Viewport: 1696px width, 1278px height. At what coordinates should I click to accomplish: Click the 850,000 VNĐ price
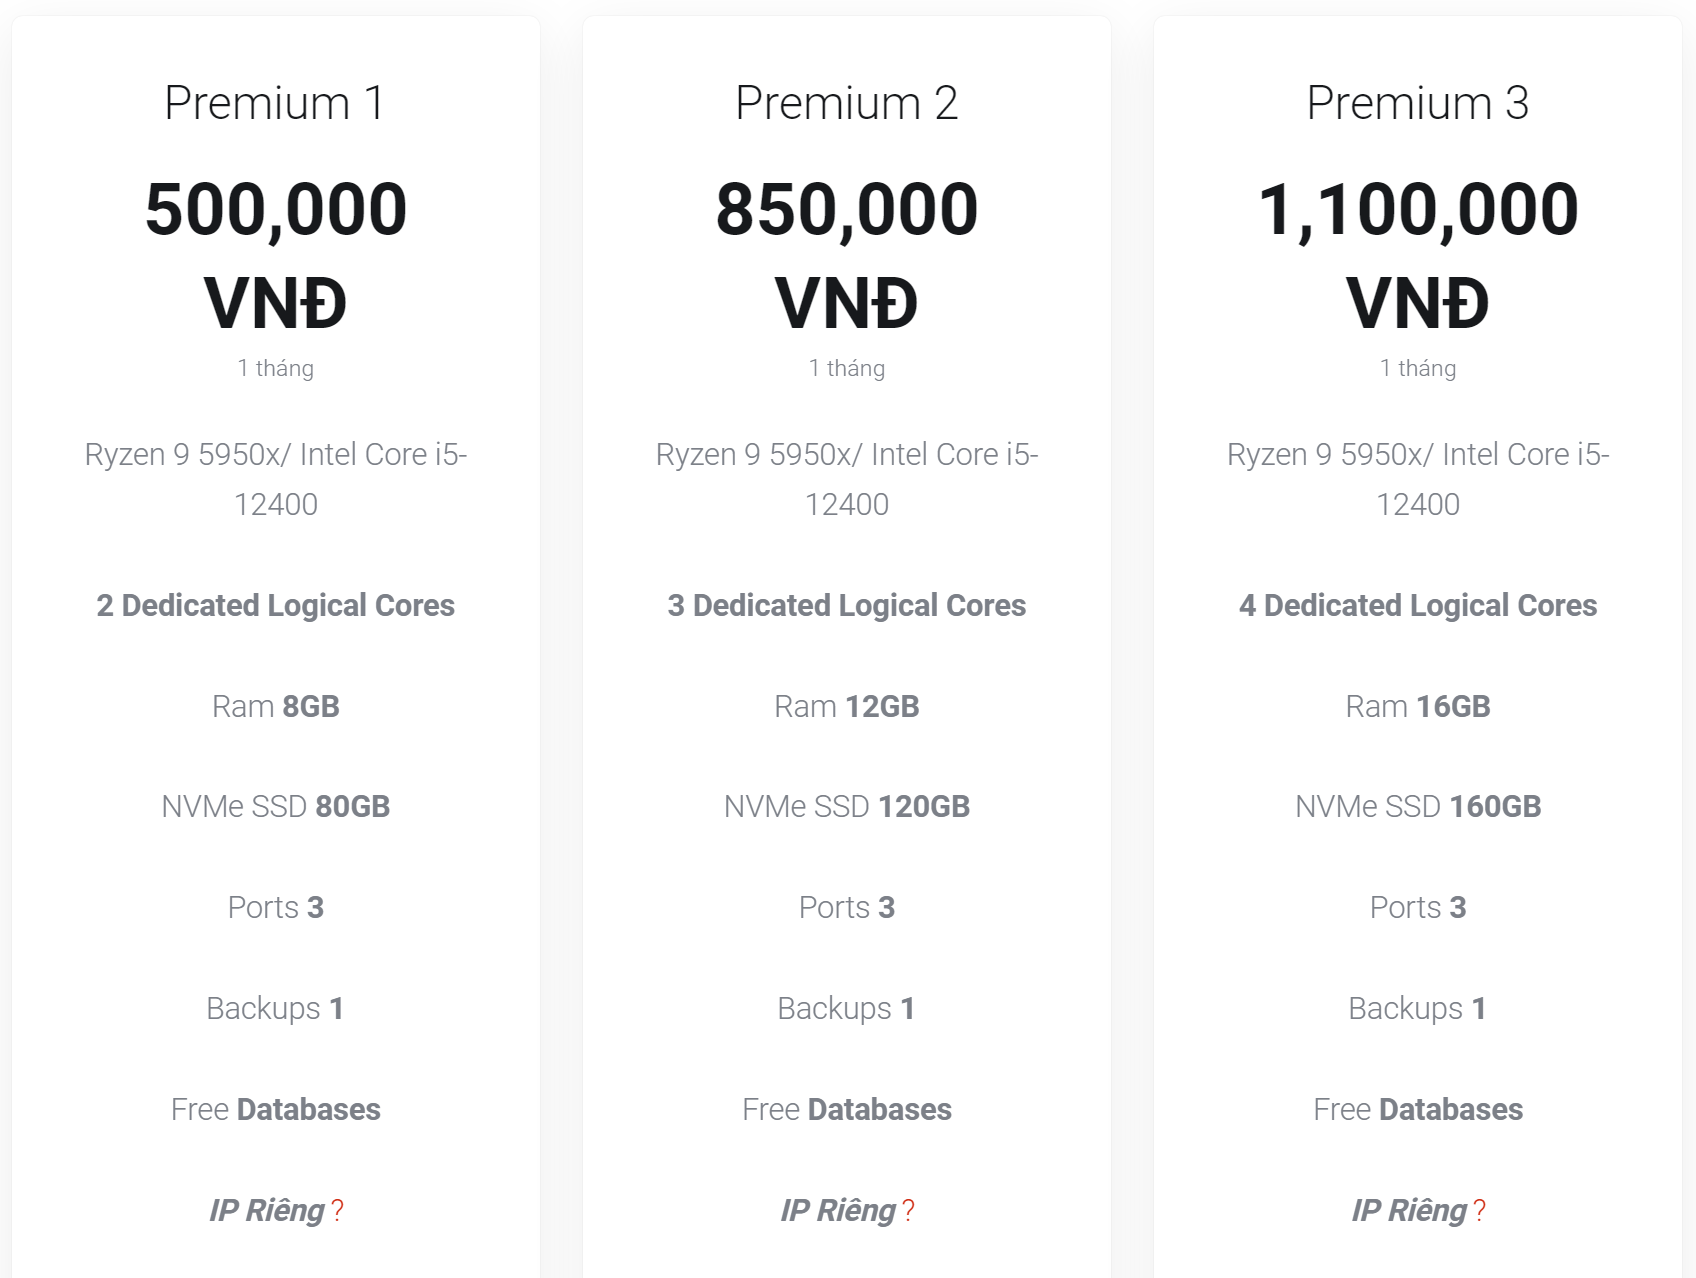846,255
